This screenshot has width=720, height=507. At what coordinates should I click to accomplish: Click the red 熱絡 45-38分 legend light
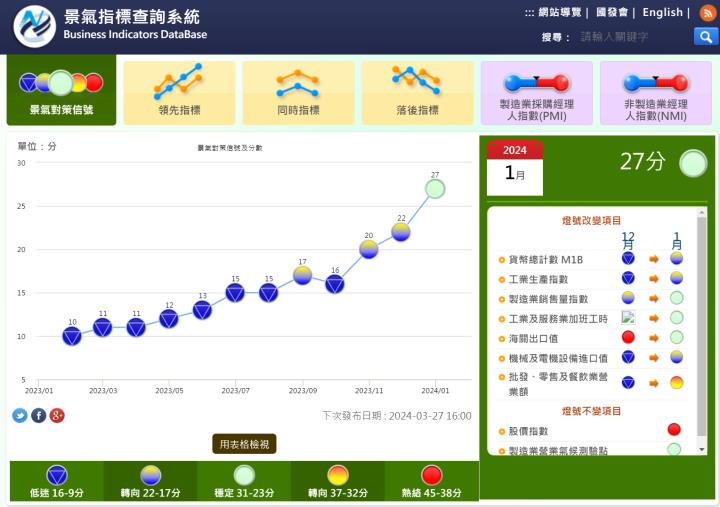pyautogui.click(x=432, y=476)
